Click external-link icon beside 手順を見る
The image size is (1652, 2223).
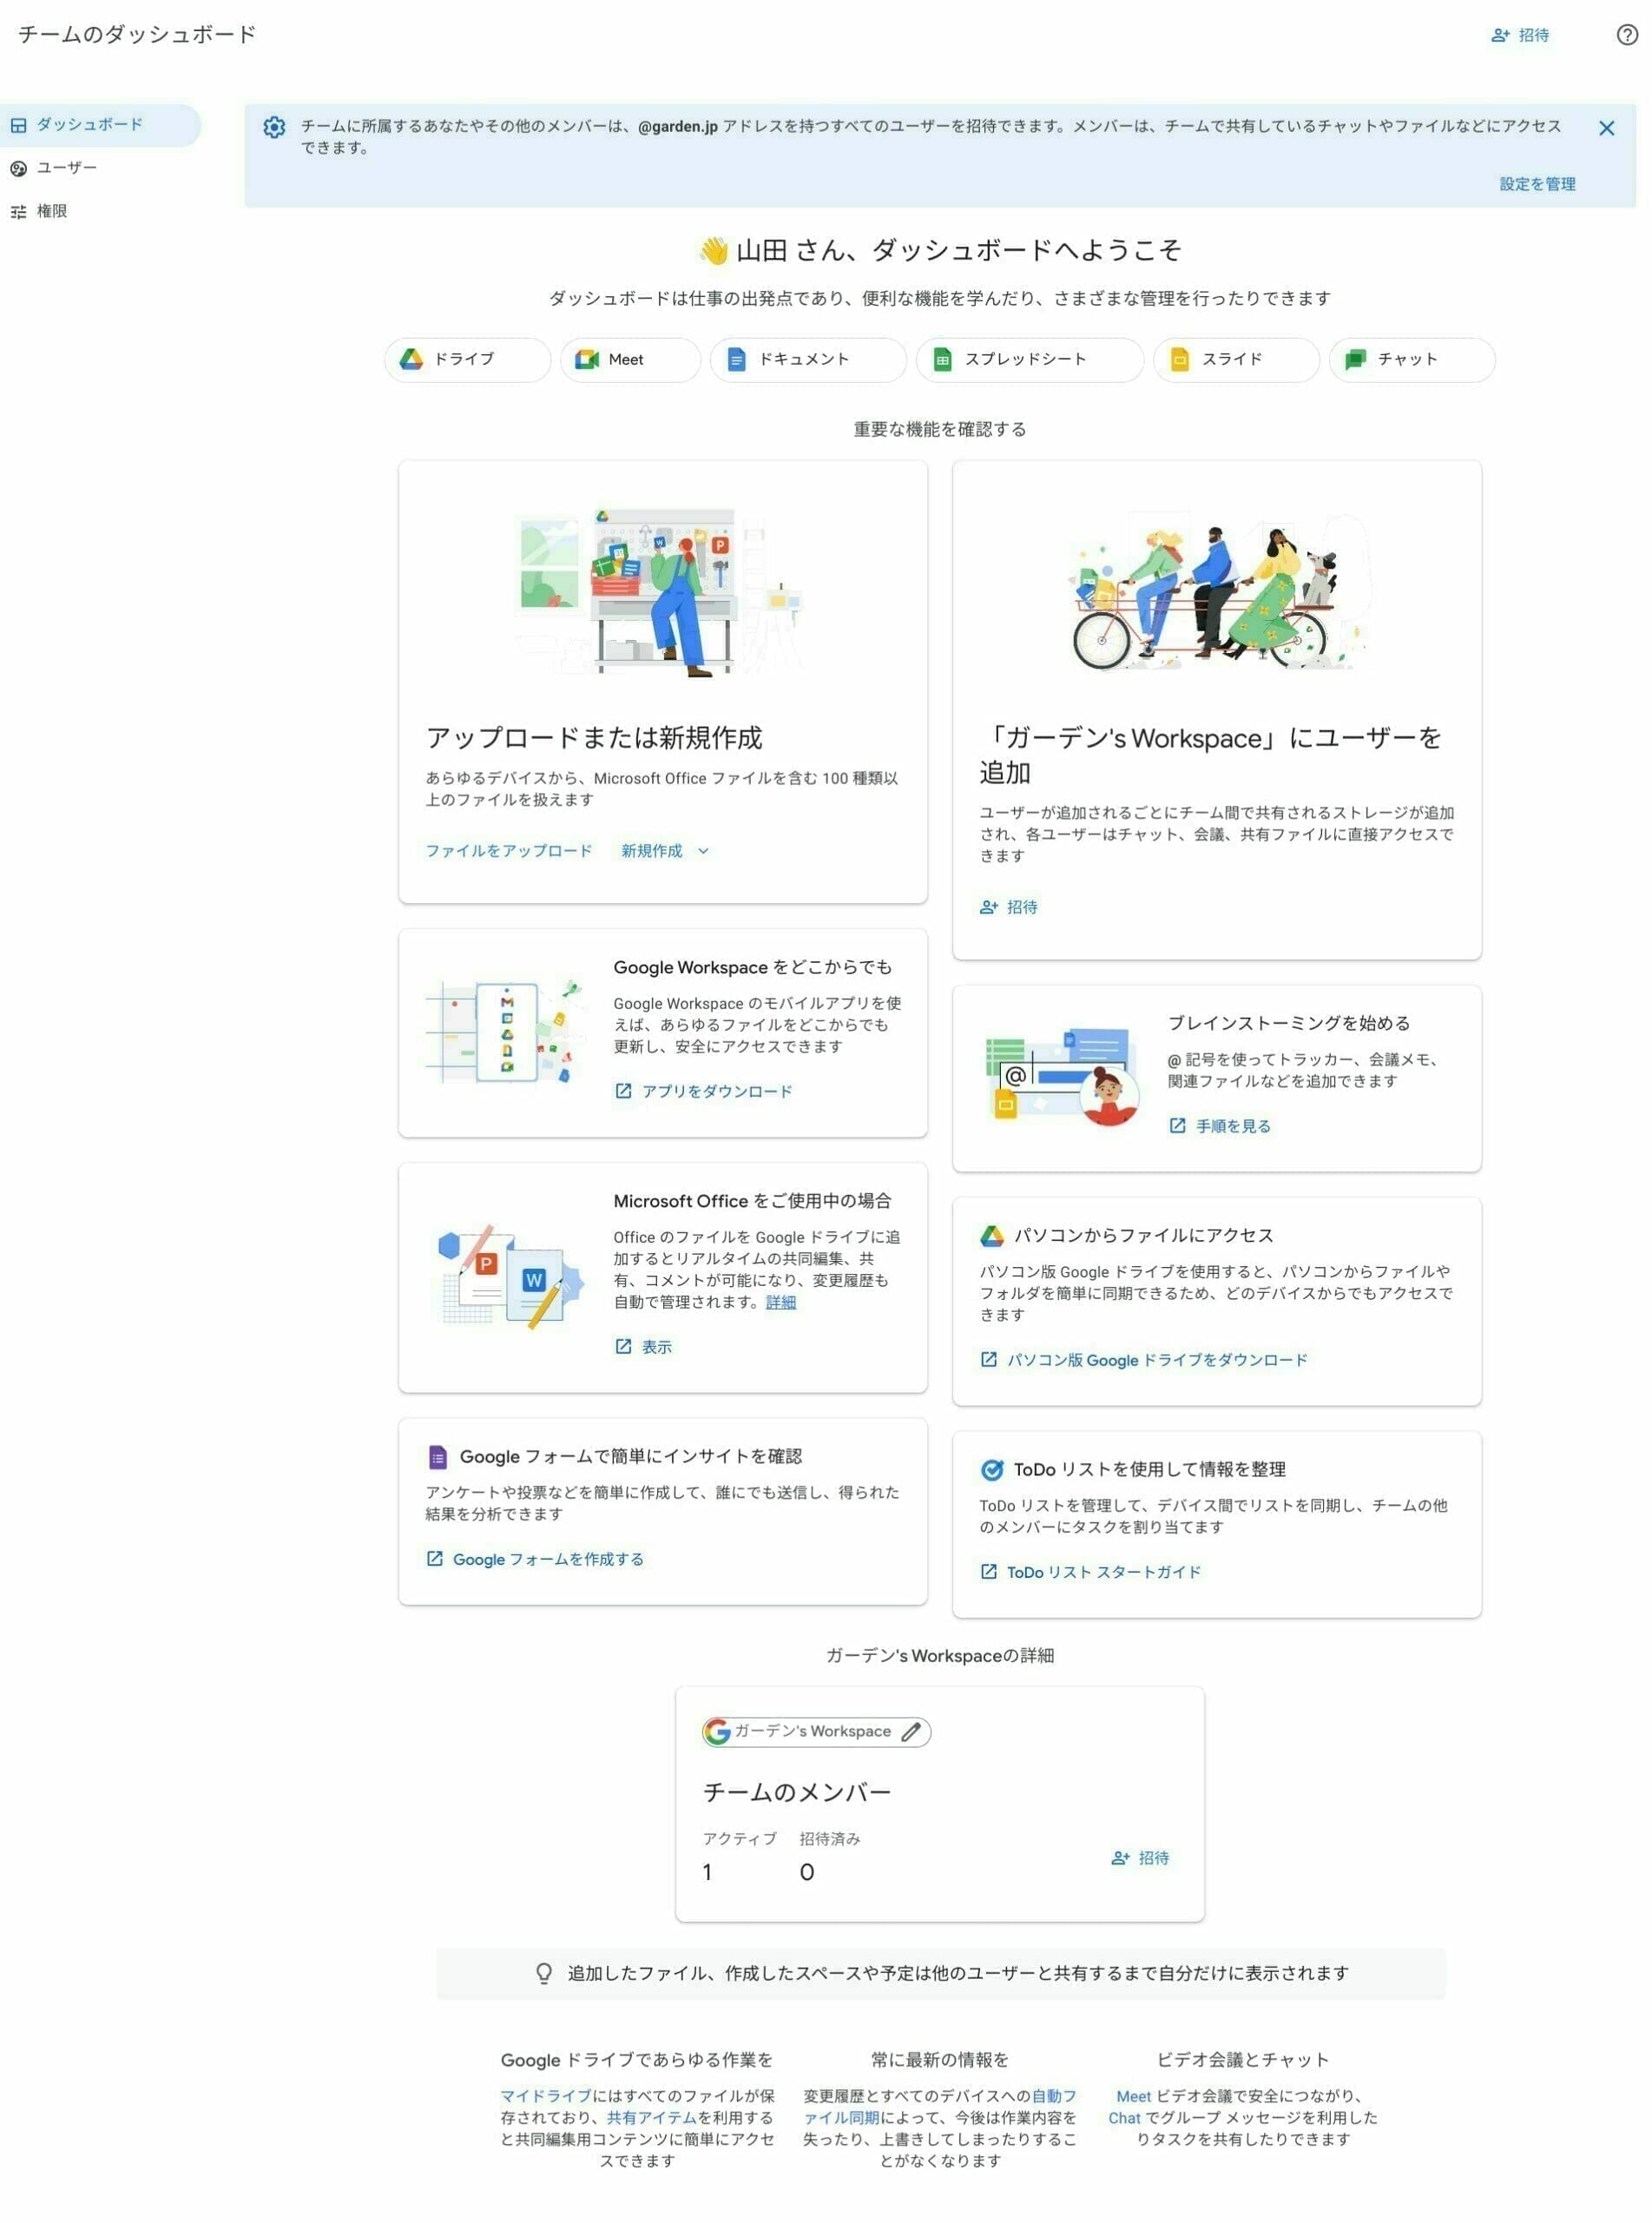[x=1177, y=1126]
